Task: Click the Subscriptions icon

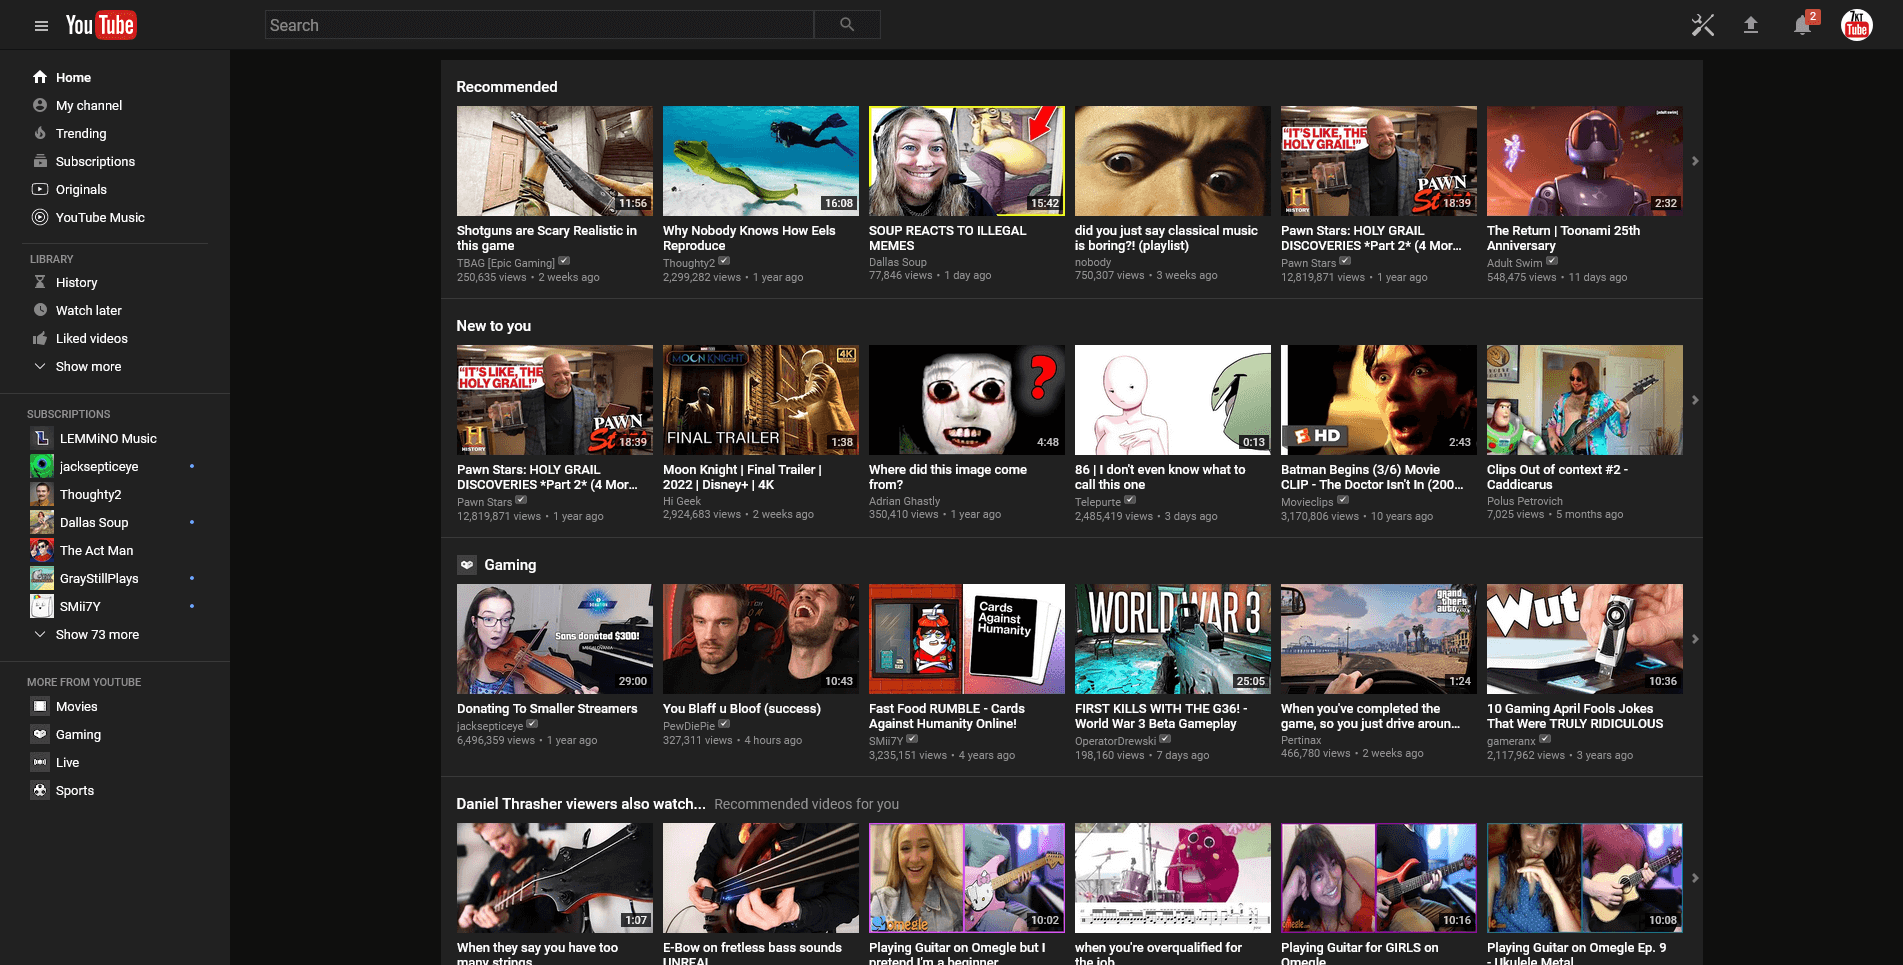Action: click(x=40, y=161)
